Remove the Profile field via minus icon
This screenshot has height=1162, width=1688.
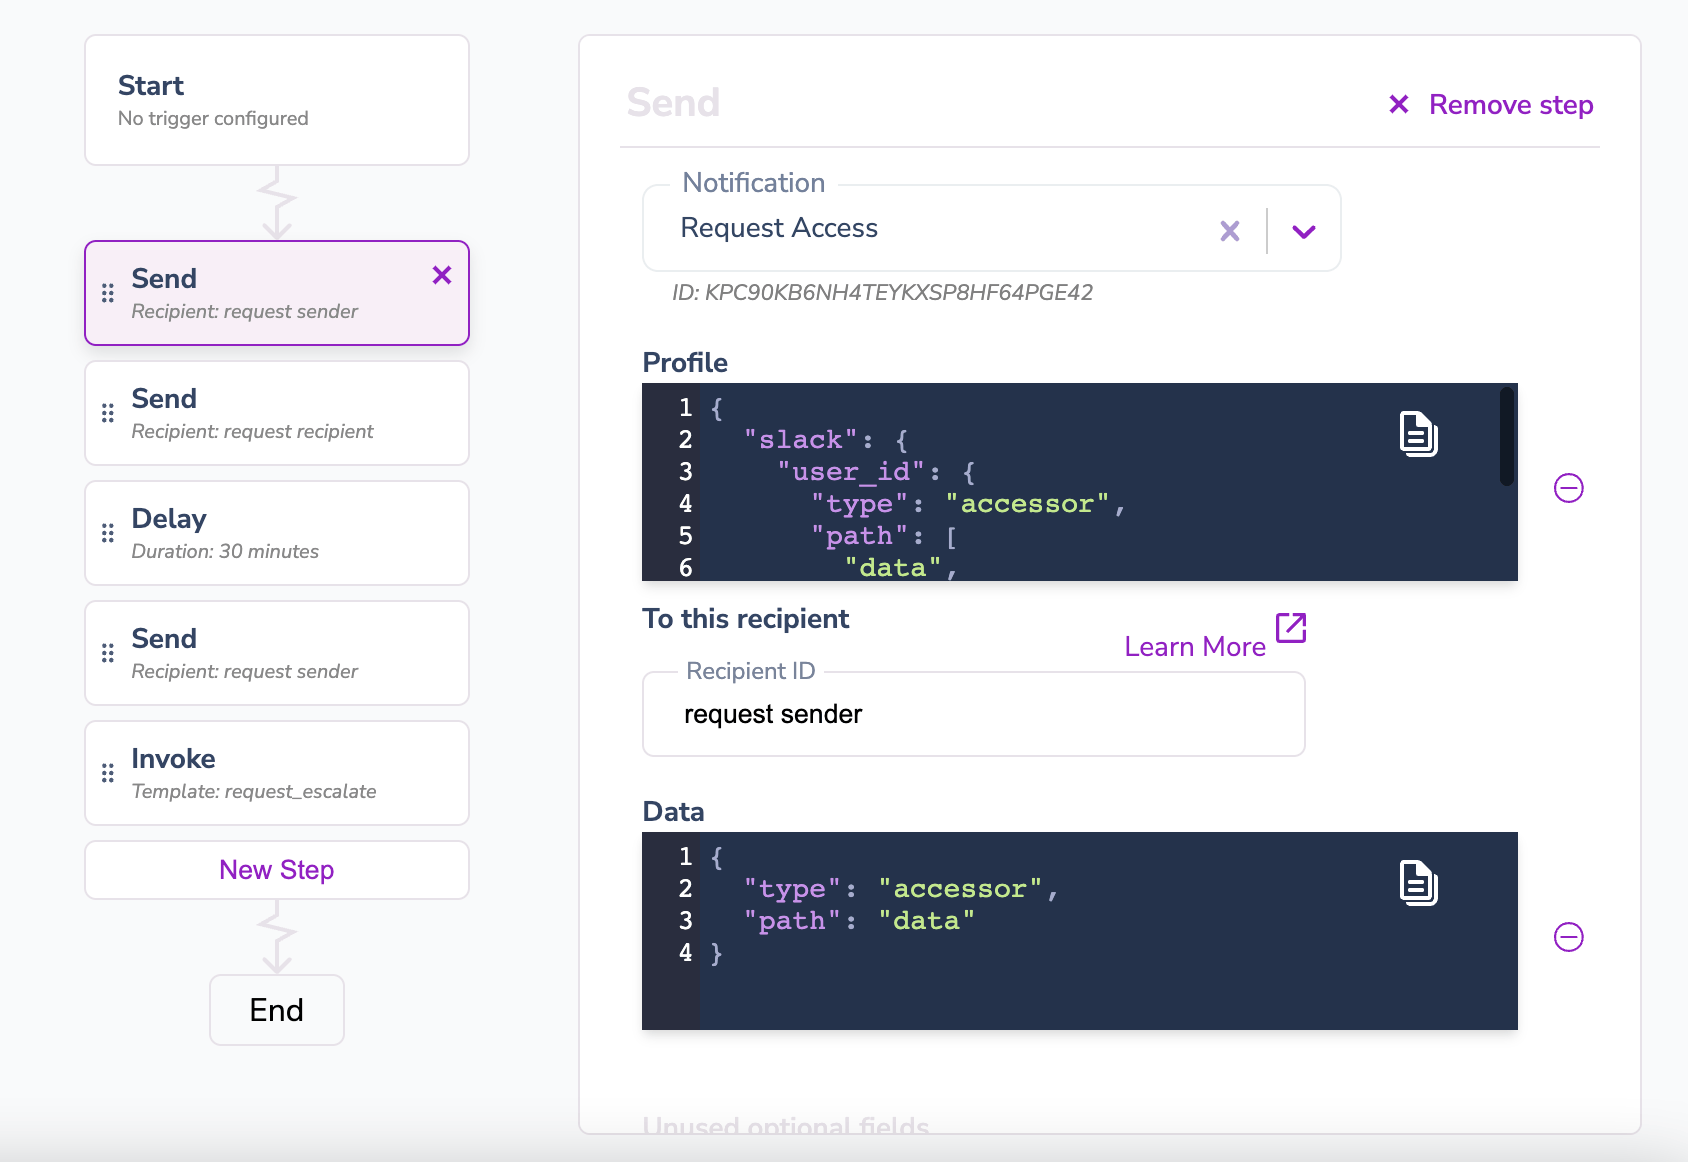(x=1568, y=488)
